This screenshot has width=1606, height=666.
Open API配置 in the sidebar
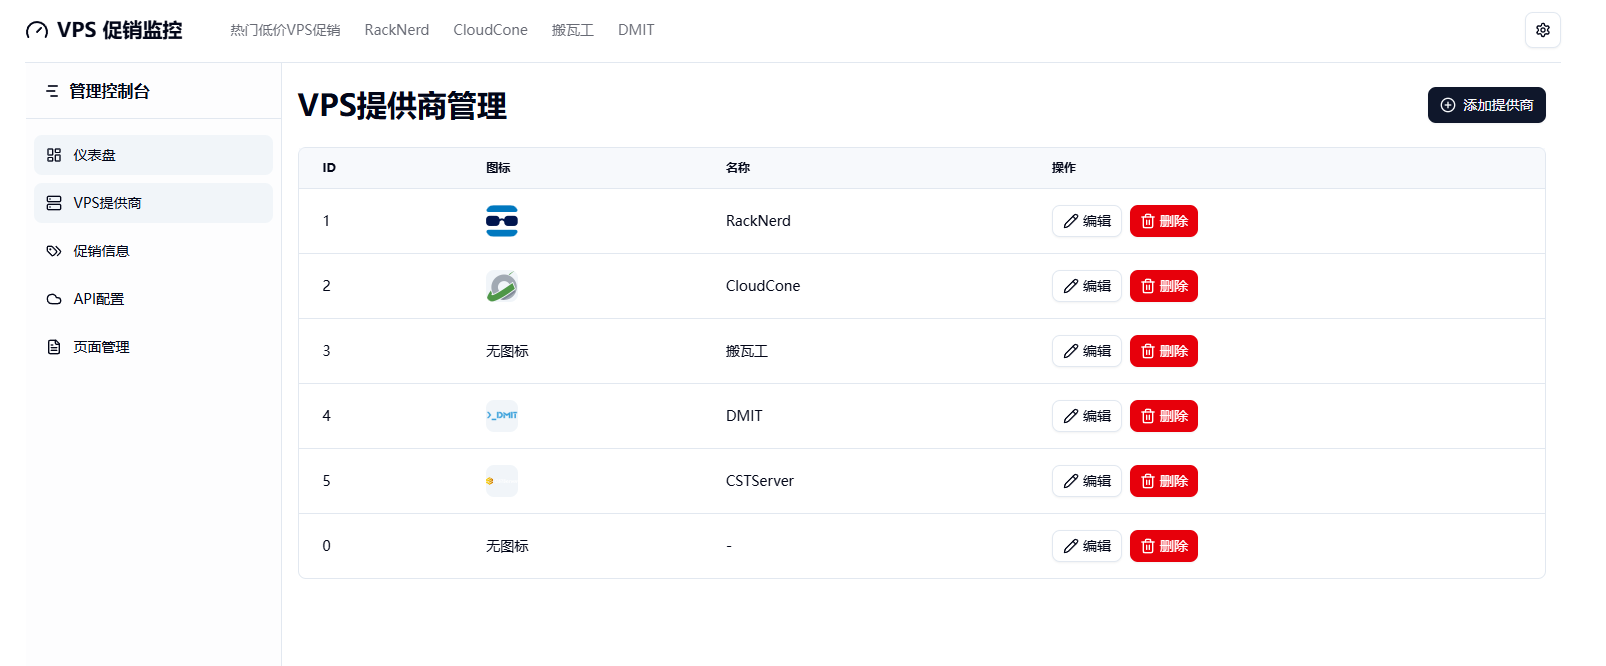tap(153, 299)
